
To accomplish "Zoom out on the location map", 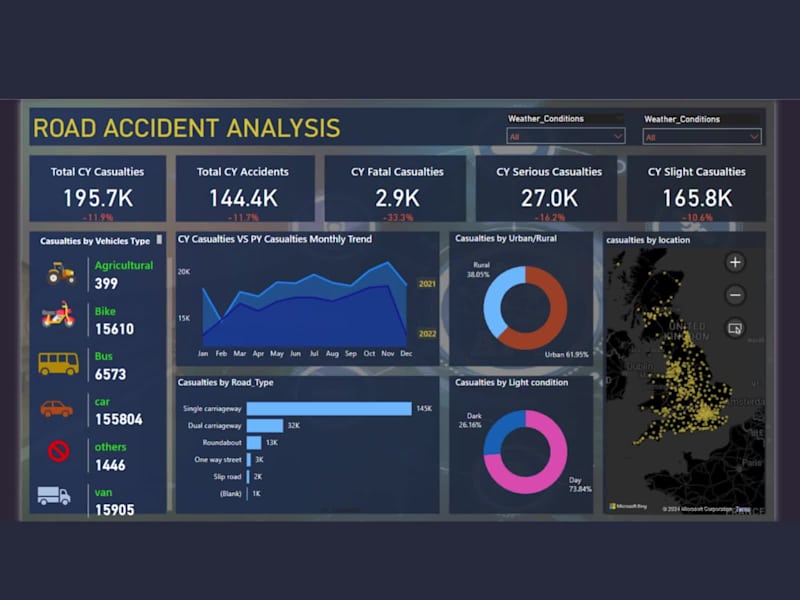I will [x=734, y=295].
